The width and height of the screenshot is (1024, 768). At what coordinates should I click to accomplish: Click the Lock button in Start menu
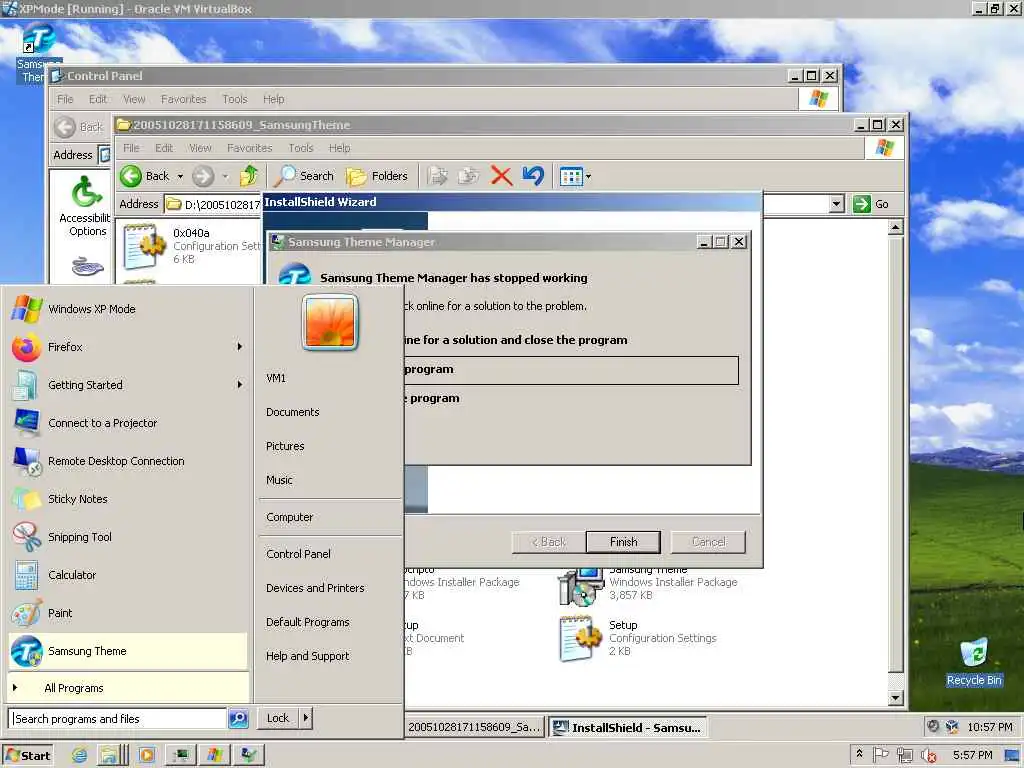point(278,718)
